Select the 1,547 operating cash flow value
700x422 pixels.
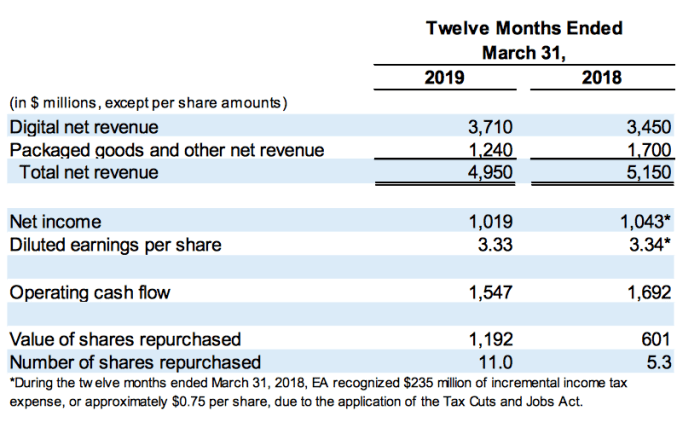490,292
